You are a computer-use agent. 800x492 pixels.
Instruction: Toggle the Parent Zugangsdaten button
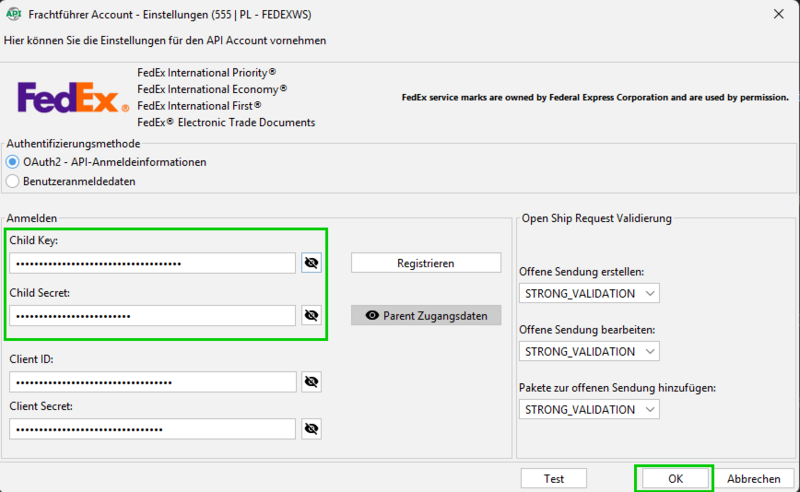(426, 315)
